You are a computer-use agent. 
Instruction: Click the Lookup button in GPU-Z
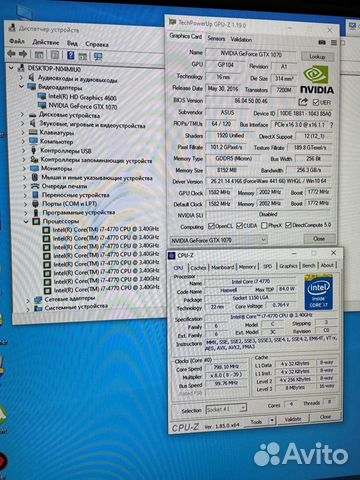point(317,56)
